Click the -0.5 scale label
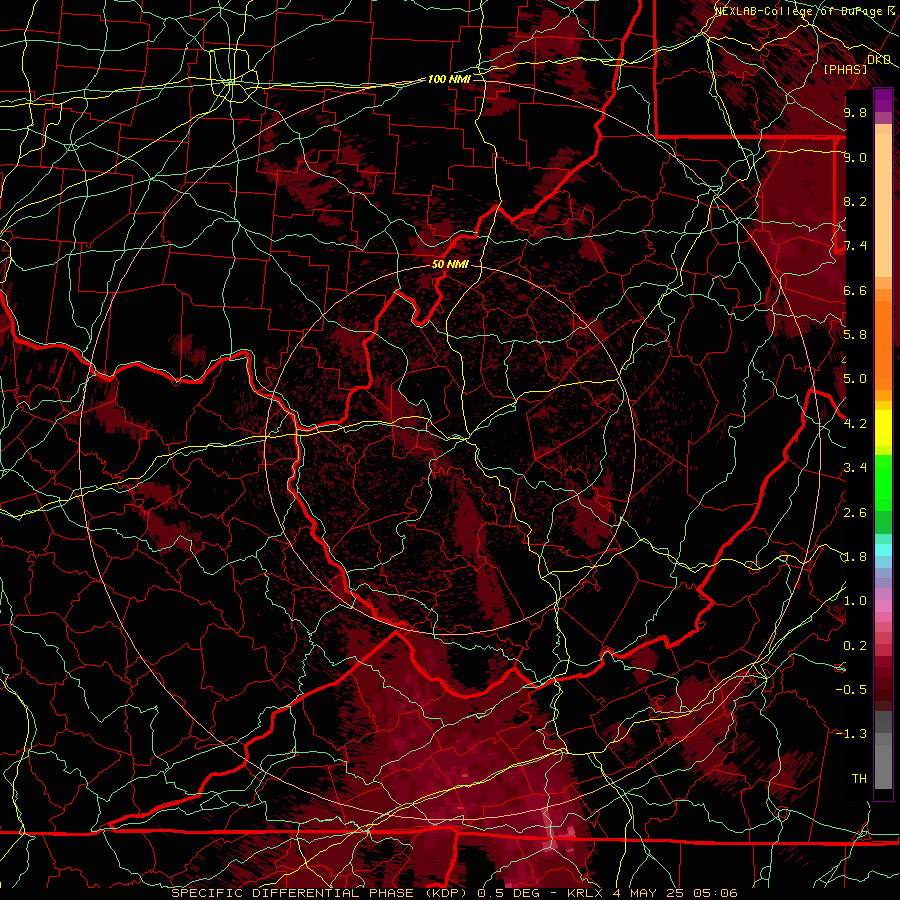This screenshot has height=900, width=900. click(851, 689)
